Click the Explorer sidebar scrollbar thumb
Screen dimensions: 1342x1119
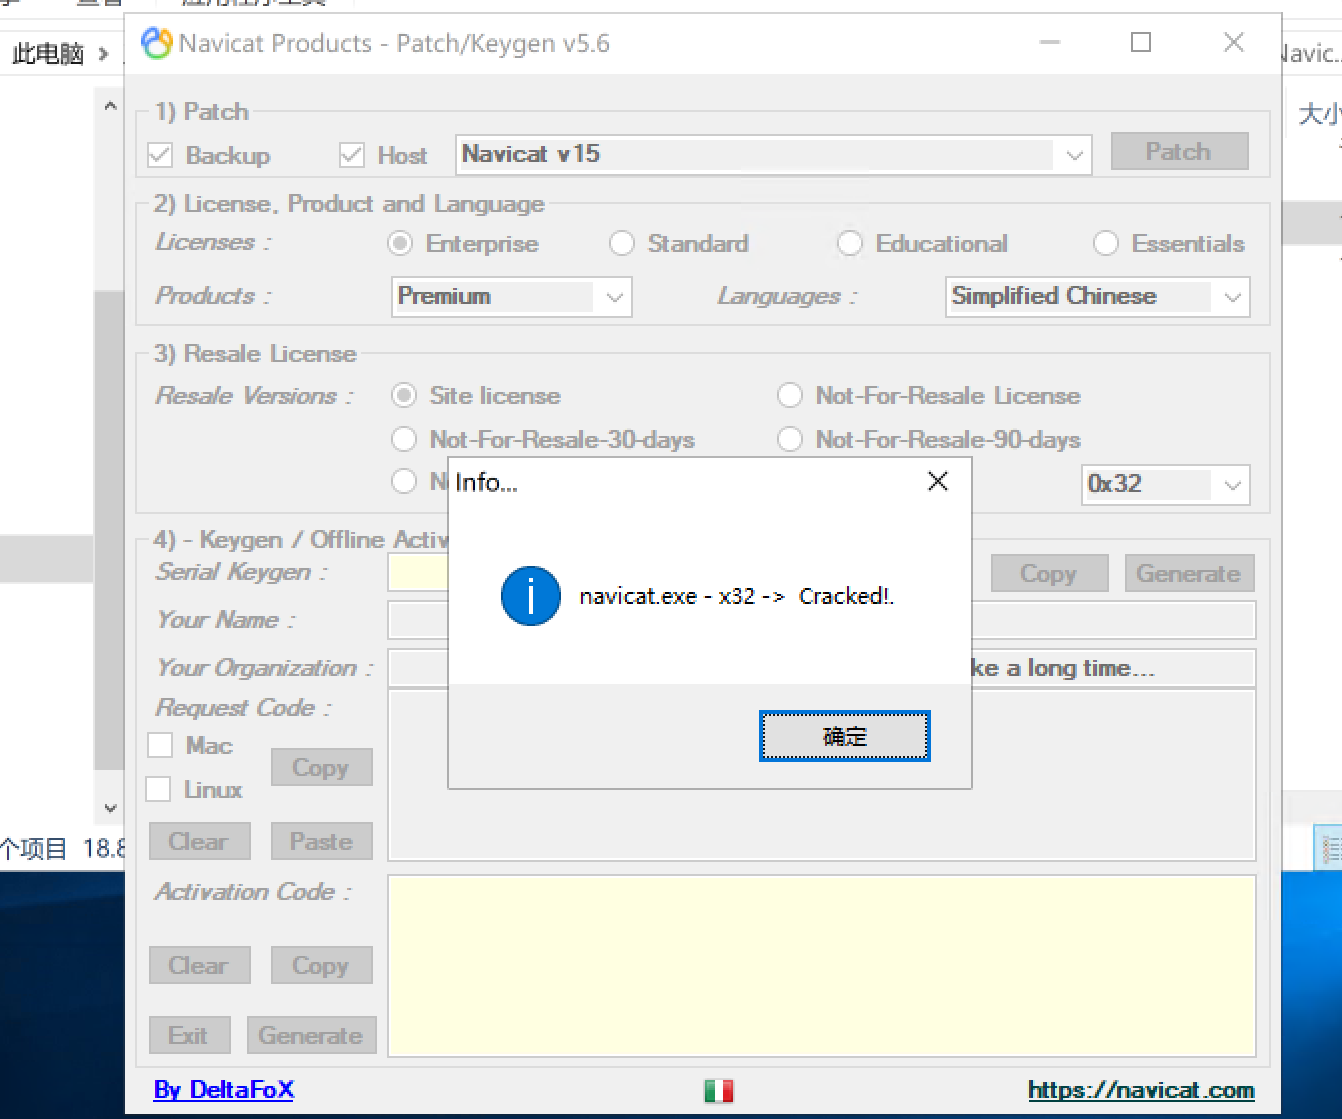tap(109, 530)
